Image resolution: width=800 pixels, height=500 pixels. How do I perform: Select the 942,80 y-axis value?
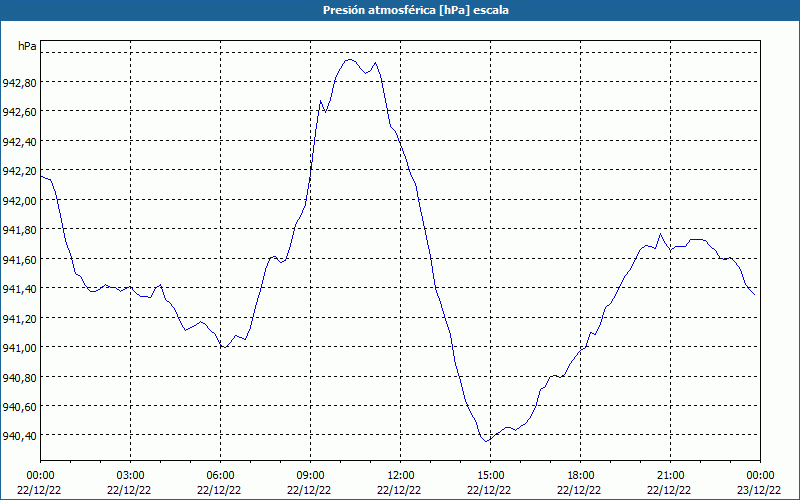click(20, 82)
